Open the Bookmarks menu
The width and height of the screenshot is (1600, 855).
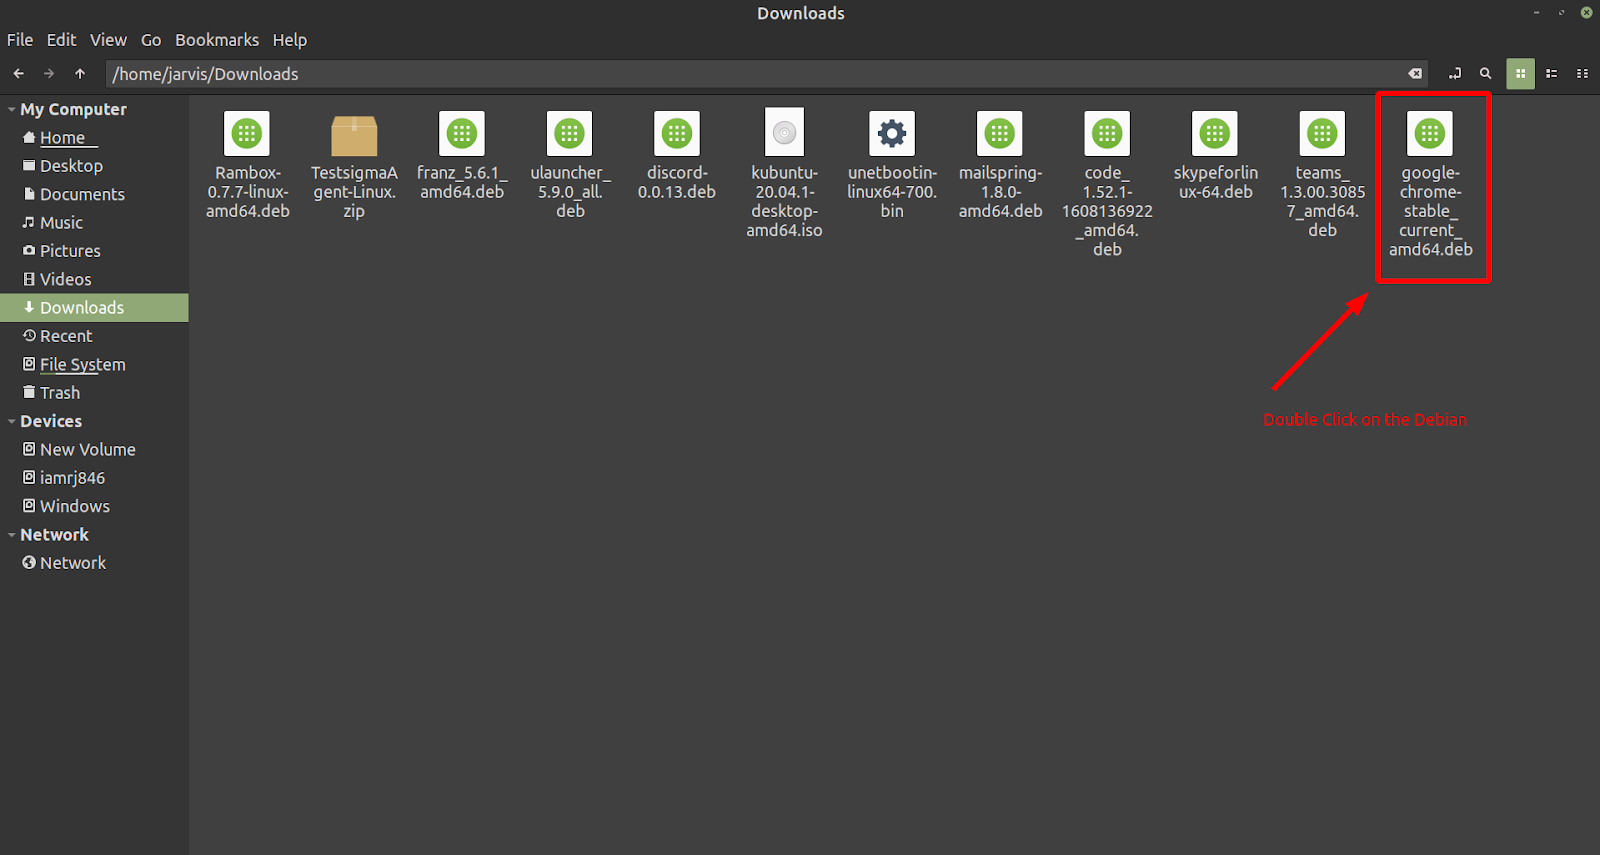(x=217, y=40)
